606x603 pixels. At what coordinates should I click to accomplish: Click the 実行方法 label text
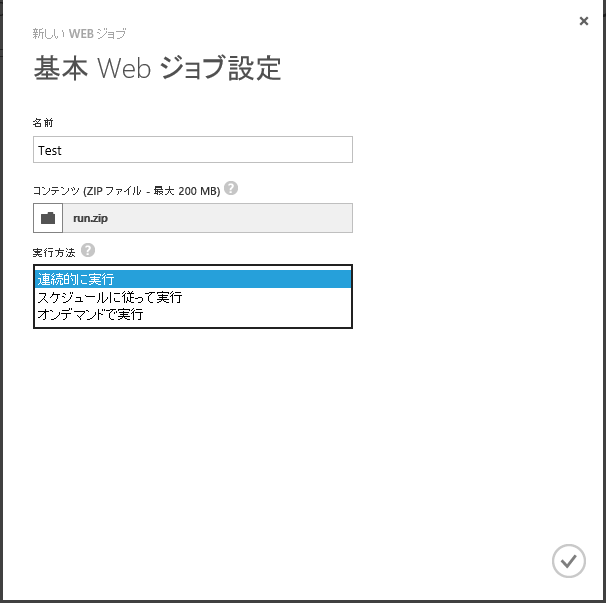[54, 253]
